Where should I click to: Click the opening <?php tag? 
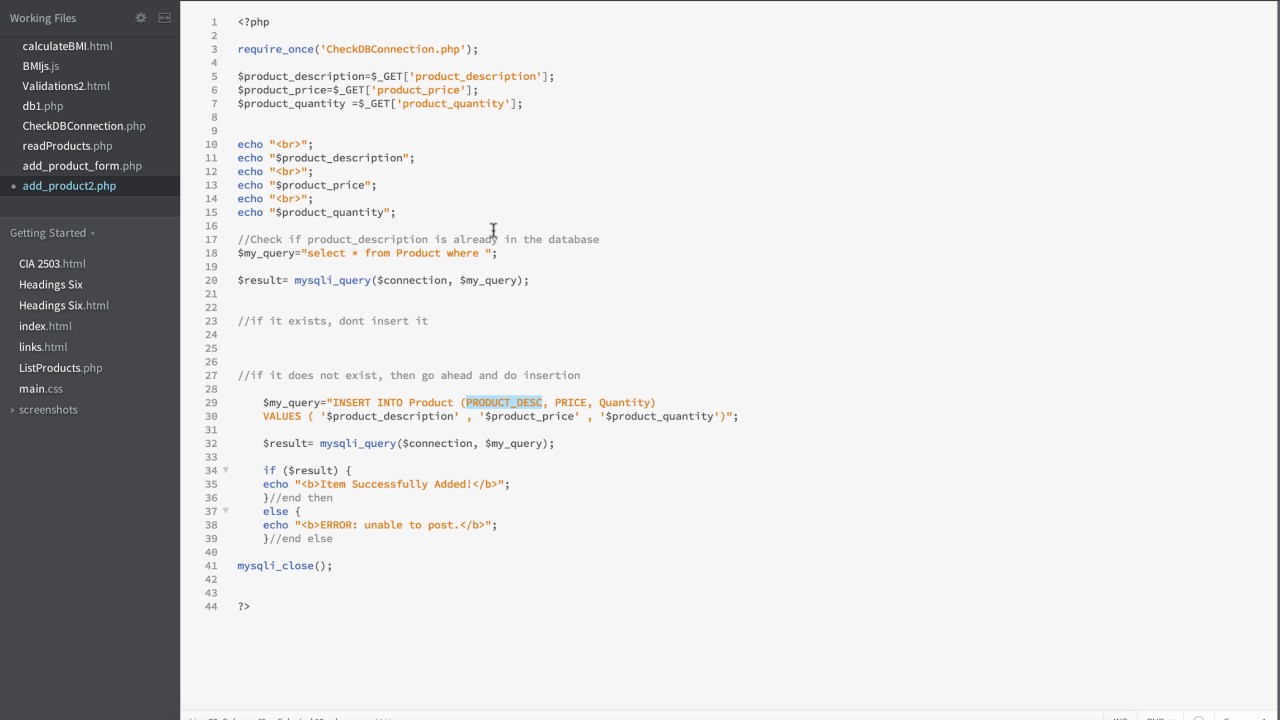(254, 22)
